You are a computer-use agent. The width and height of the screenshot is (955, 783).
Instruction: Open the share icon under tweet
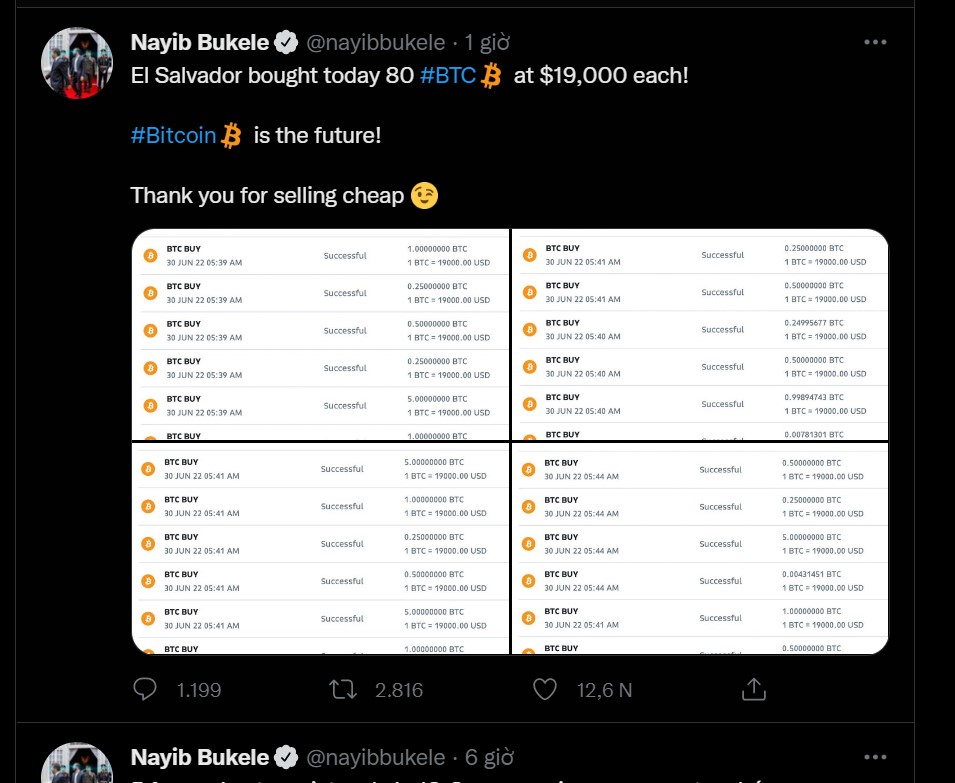[753, 689]
